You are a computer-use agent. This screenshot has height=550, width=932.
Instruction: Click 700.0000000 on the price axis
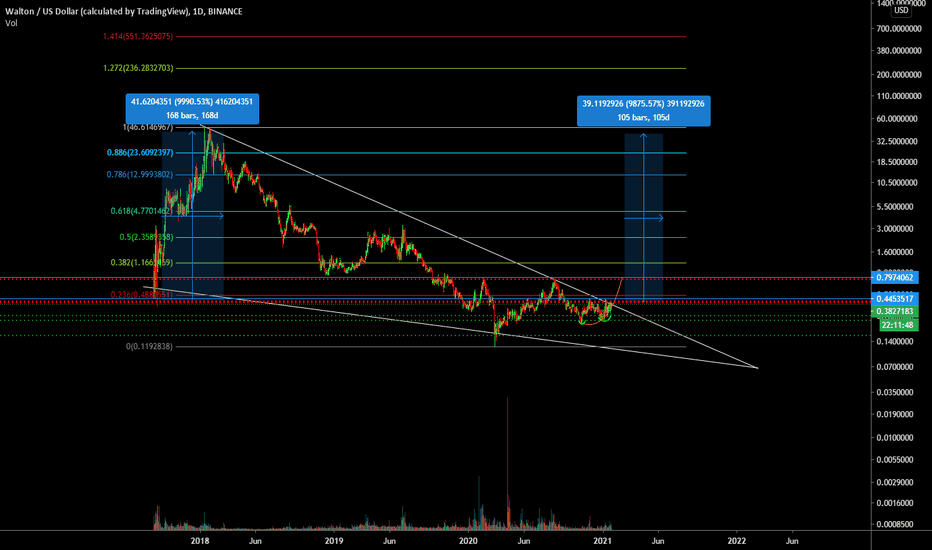pyautogui.click(x=899, y=29)
